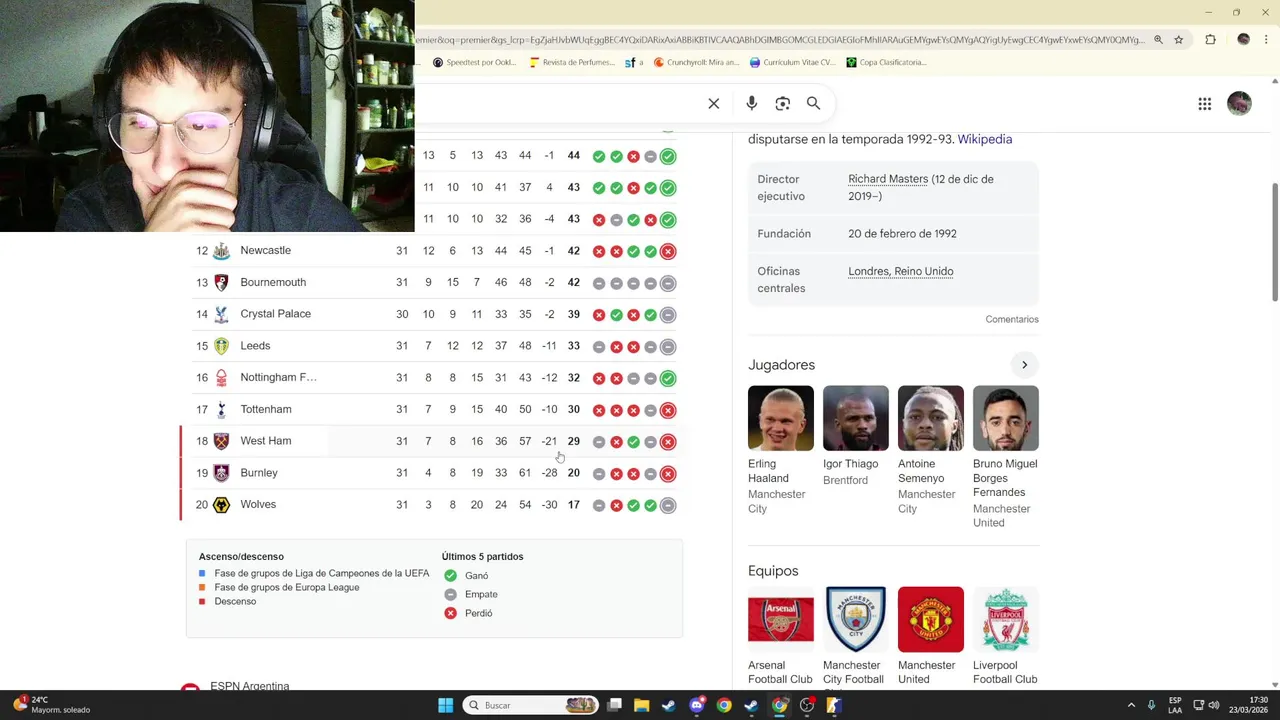This screenshot has width=1280, height=720.
Task: Click the Chrome address bar URL
Action: [780, 40]
